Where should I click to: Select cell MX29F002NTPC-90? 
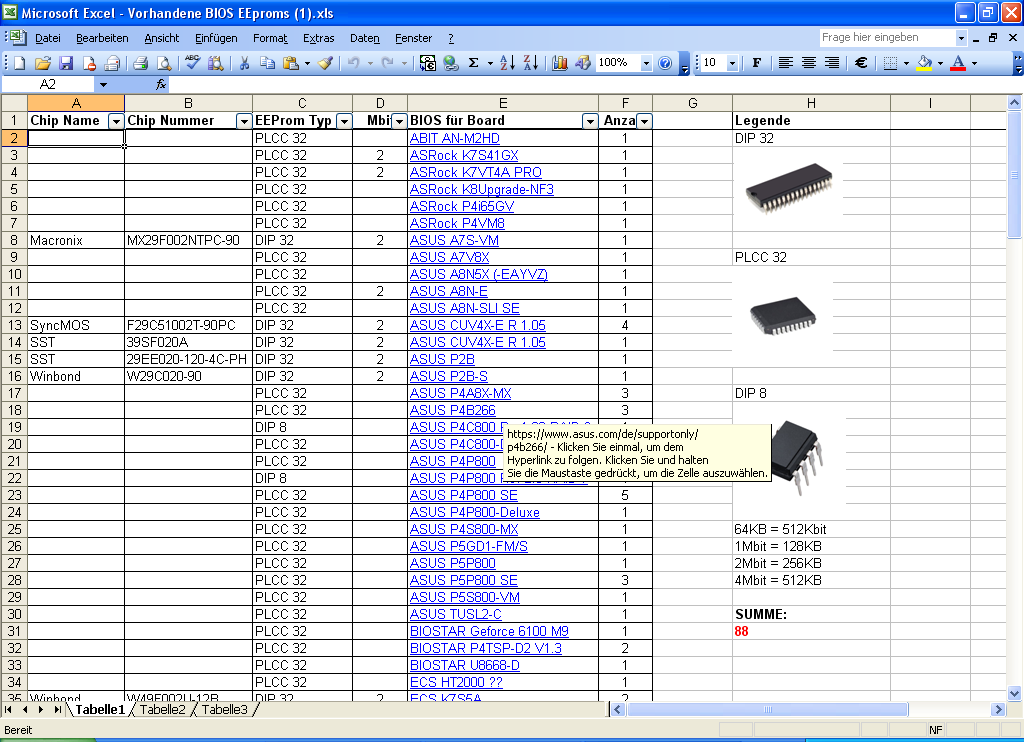188,240
